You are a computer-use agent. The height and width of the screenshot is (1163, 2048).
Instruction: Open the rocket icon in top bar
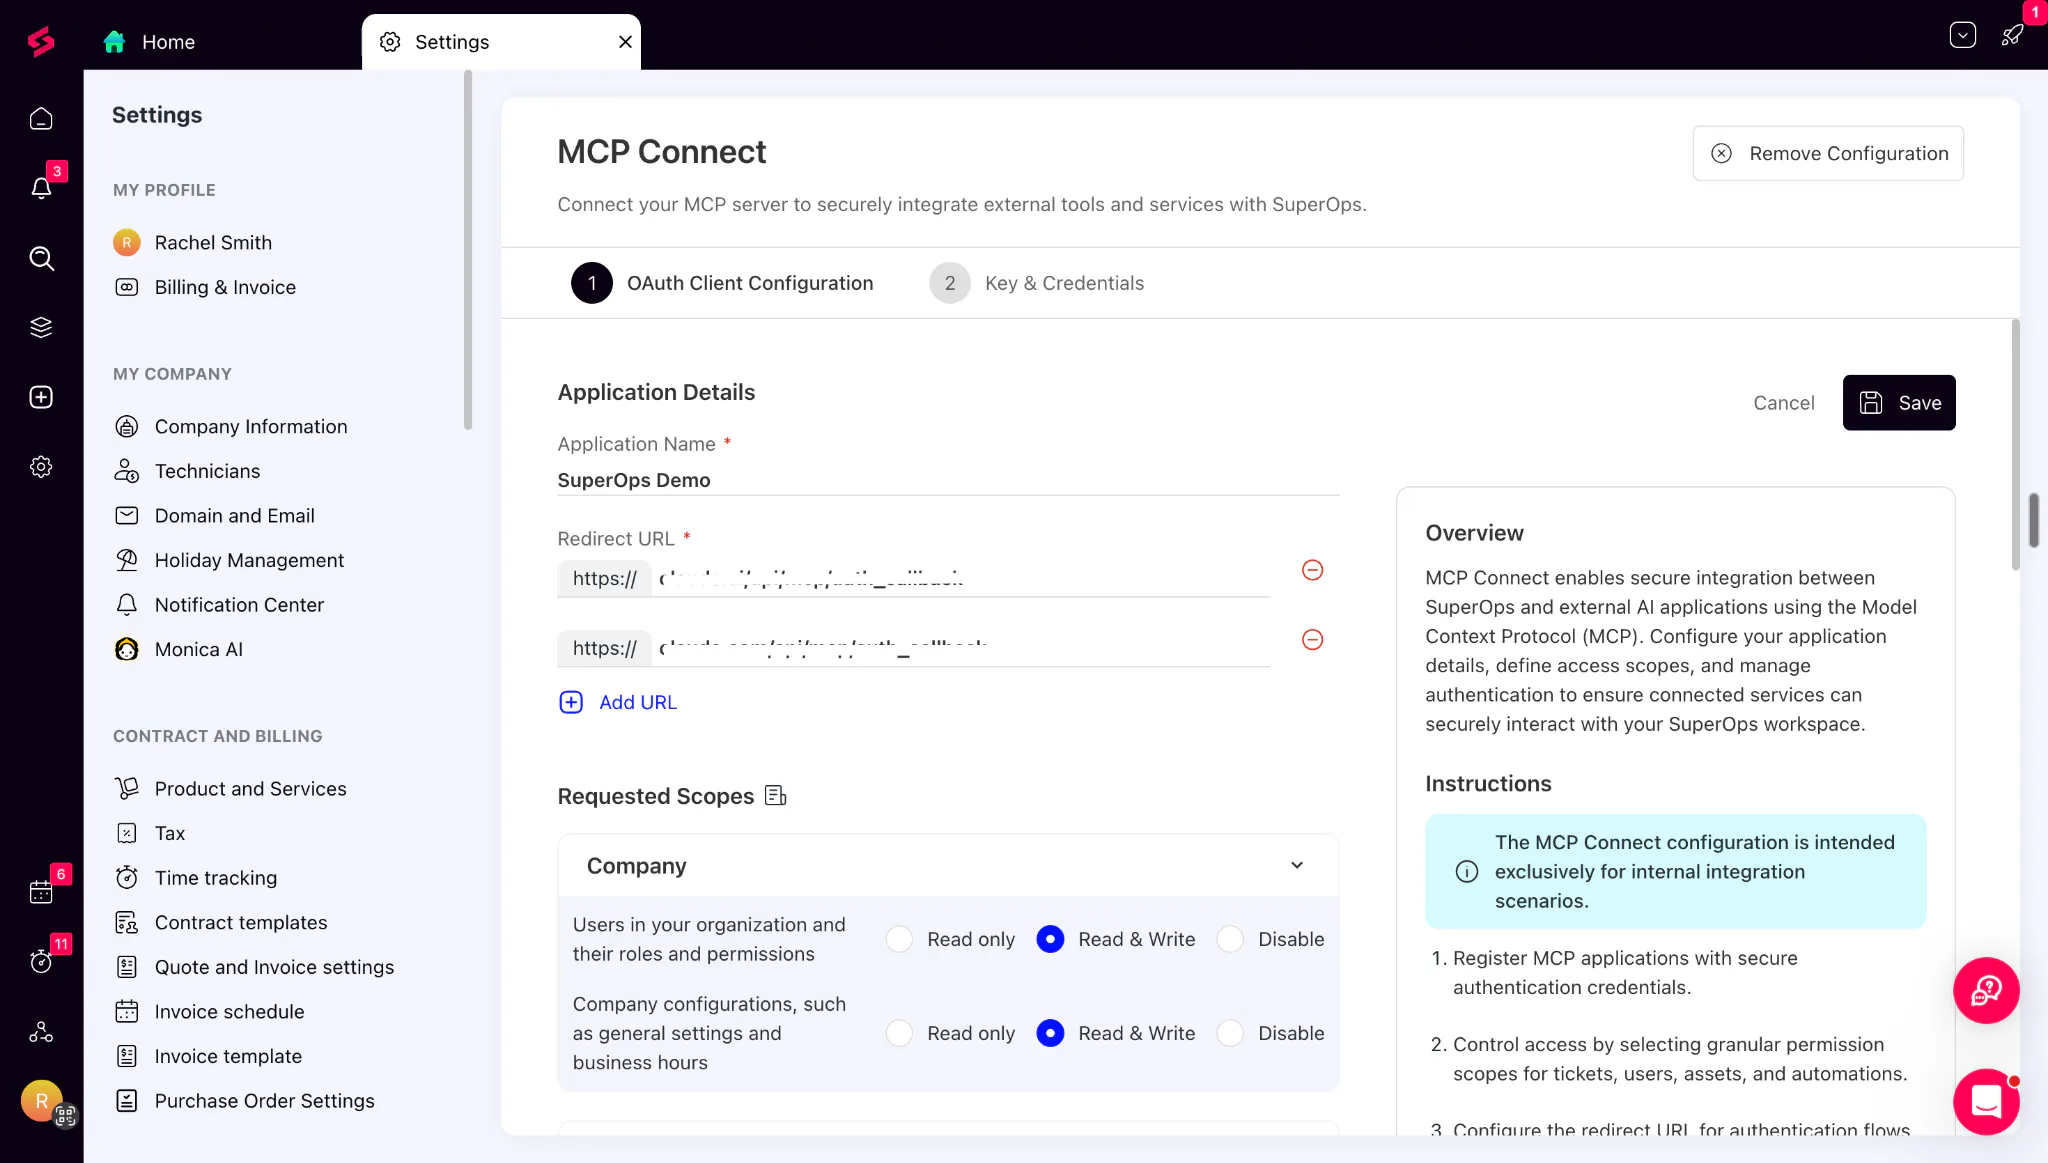click(x=2012, y=35)
